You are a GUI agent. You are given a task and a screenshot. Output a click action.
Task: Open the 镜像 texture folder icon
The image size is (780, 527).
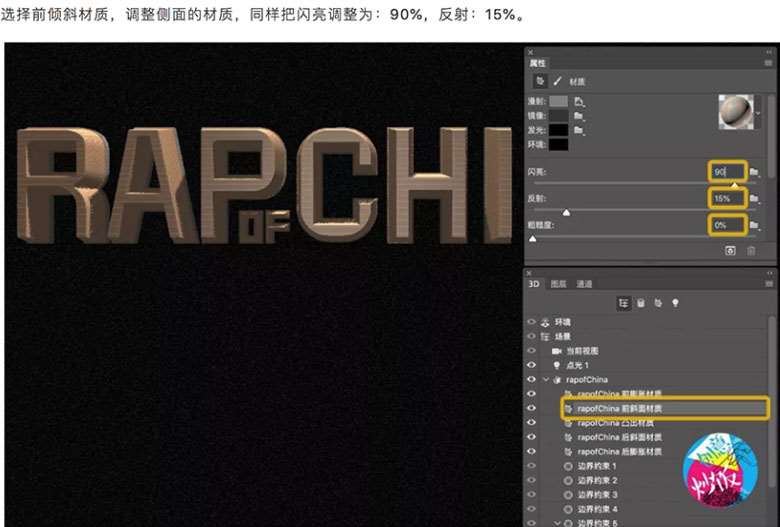tap(579, 116)
